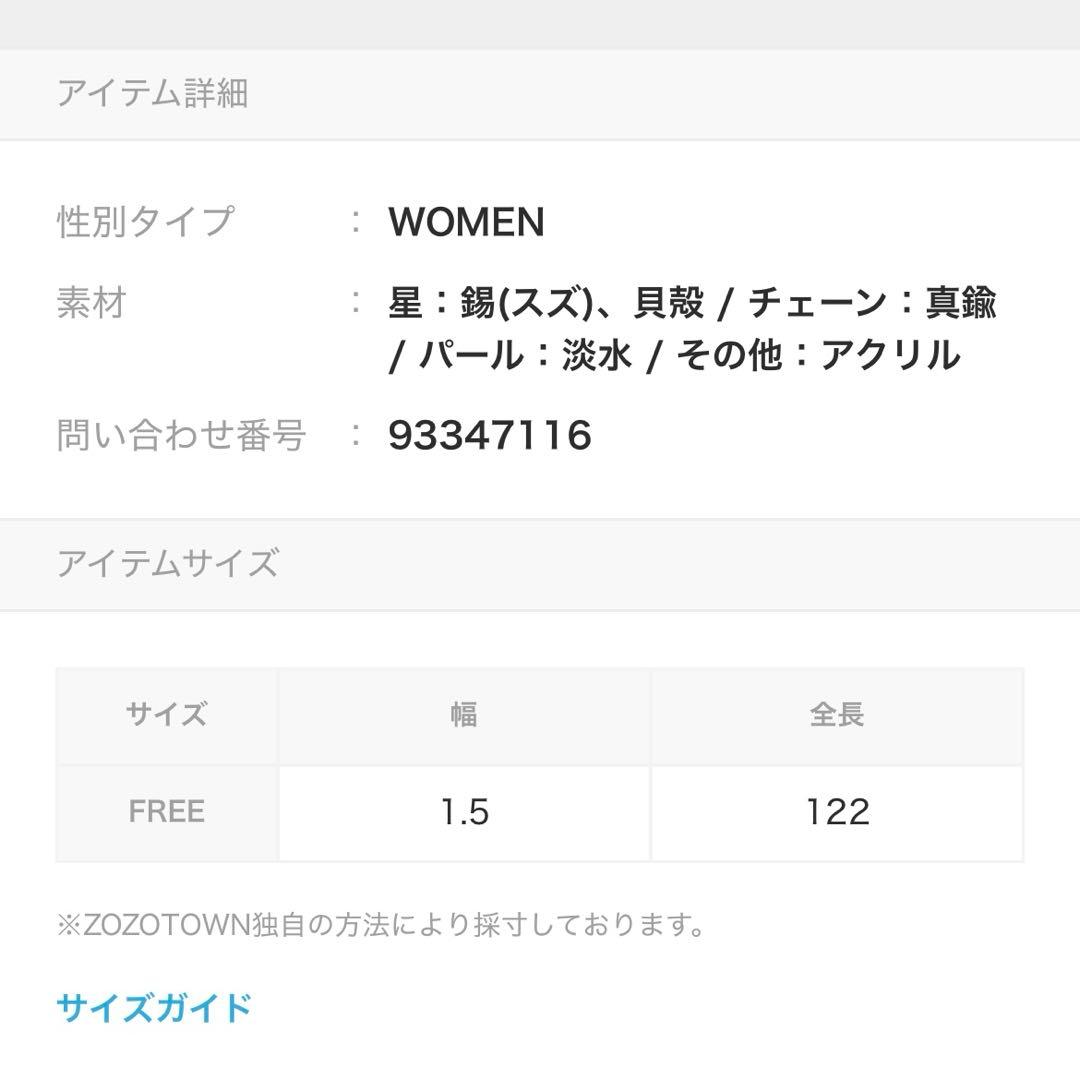Open the サイズガイド link
The height and width of the screenshot is (1080, 1080).
pos(154,1007)
